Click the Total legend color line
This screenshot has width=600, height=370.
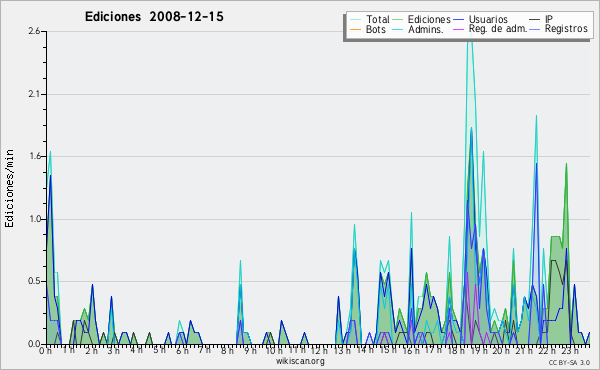[x=355, y=20]
